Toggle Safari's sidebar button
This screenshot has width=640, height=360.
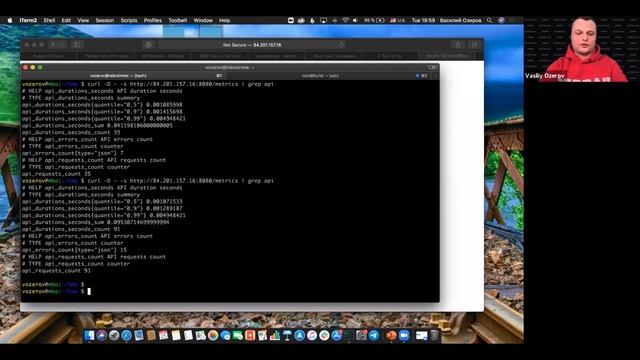pos(77,45)
